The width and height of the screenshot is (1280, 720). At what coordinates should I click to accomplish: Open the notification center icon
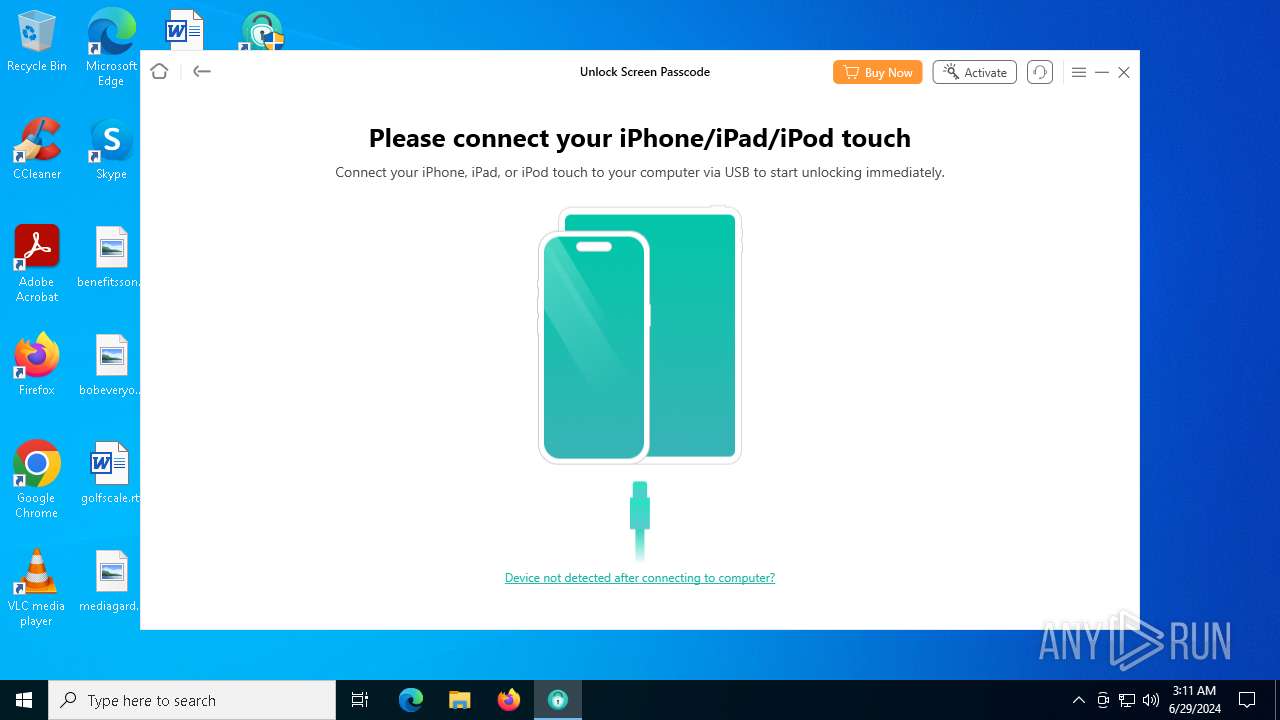[x=1247, y=700]
